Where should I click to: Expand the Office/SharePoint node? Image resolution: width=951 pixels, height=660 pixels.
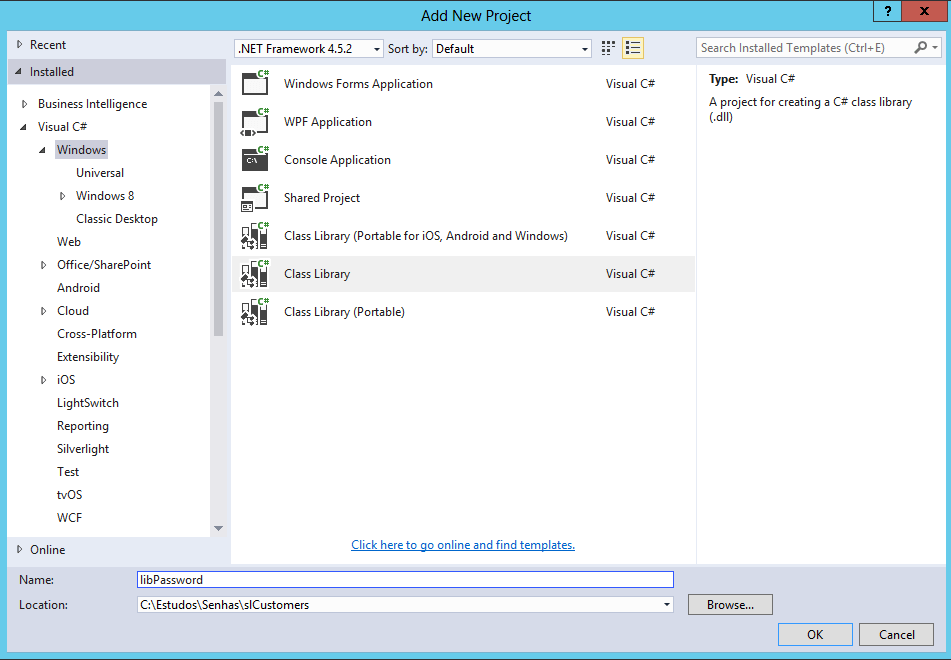43,265
